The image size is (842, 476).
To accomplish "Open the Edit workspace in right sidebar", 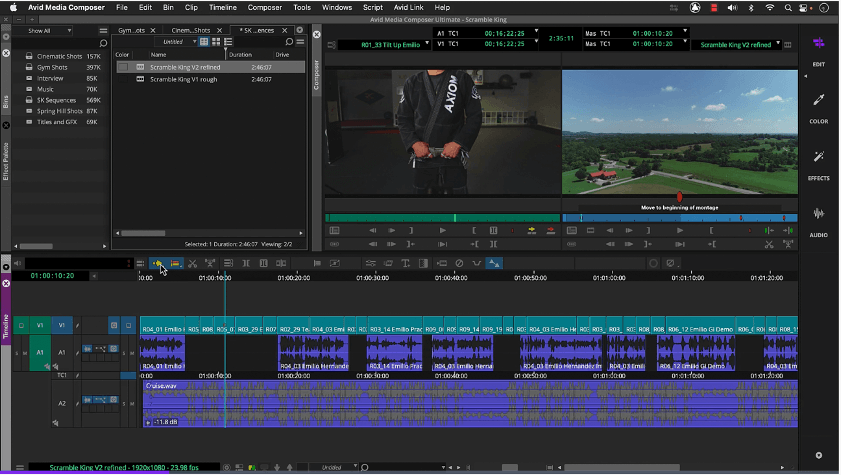I will coord(818,51).
